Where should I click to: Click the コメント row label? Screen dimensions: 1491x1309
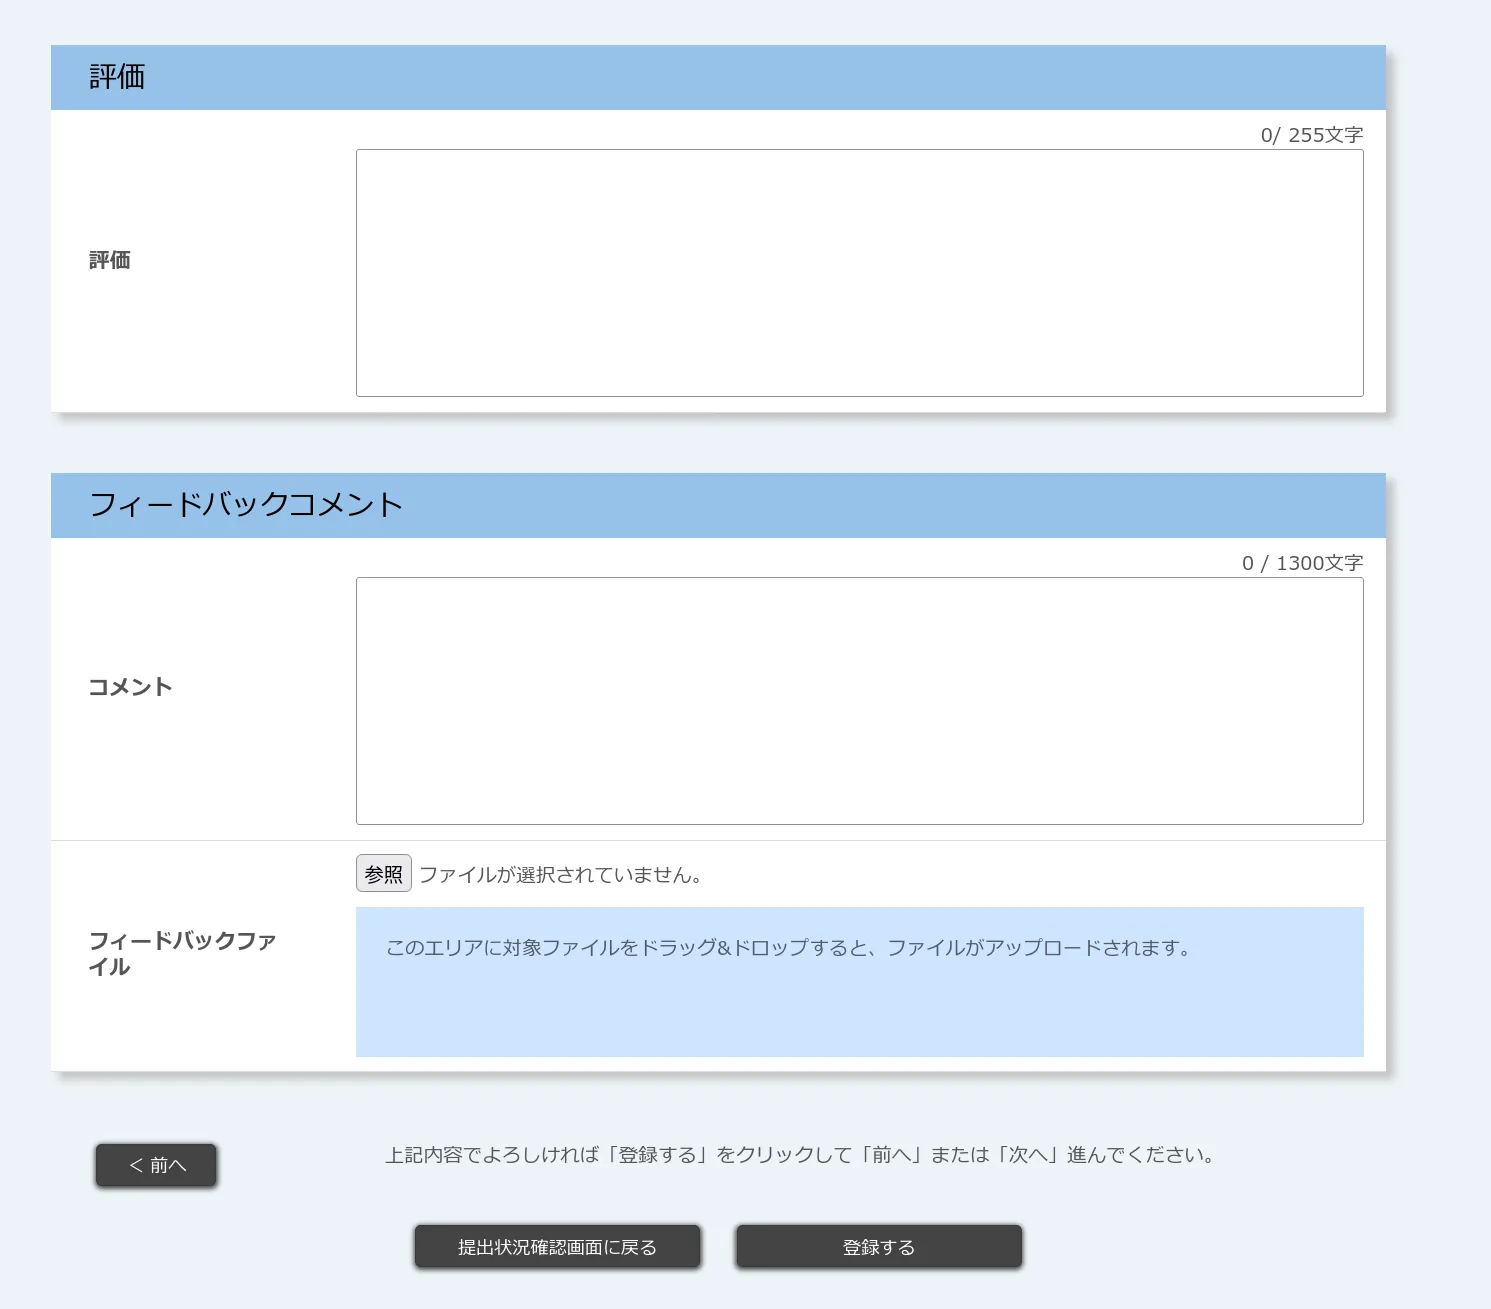tap(129, 686)
